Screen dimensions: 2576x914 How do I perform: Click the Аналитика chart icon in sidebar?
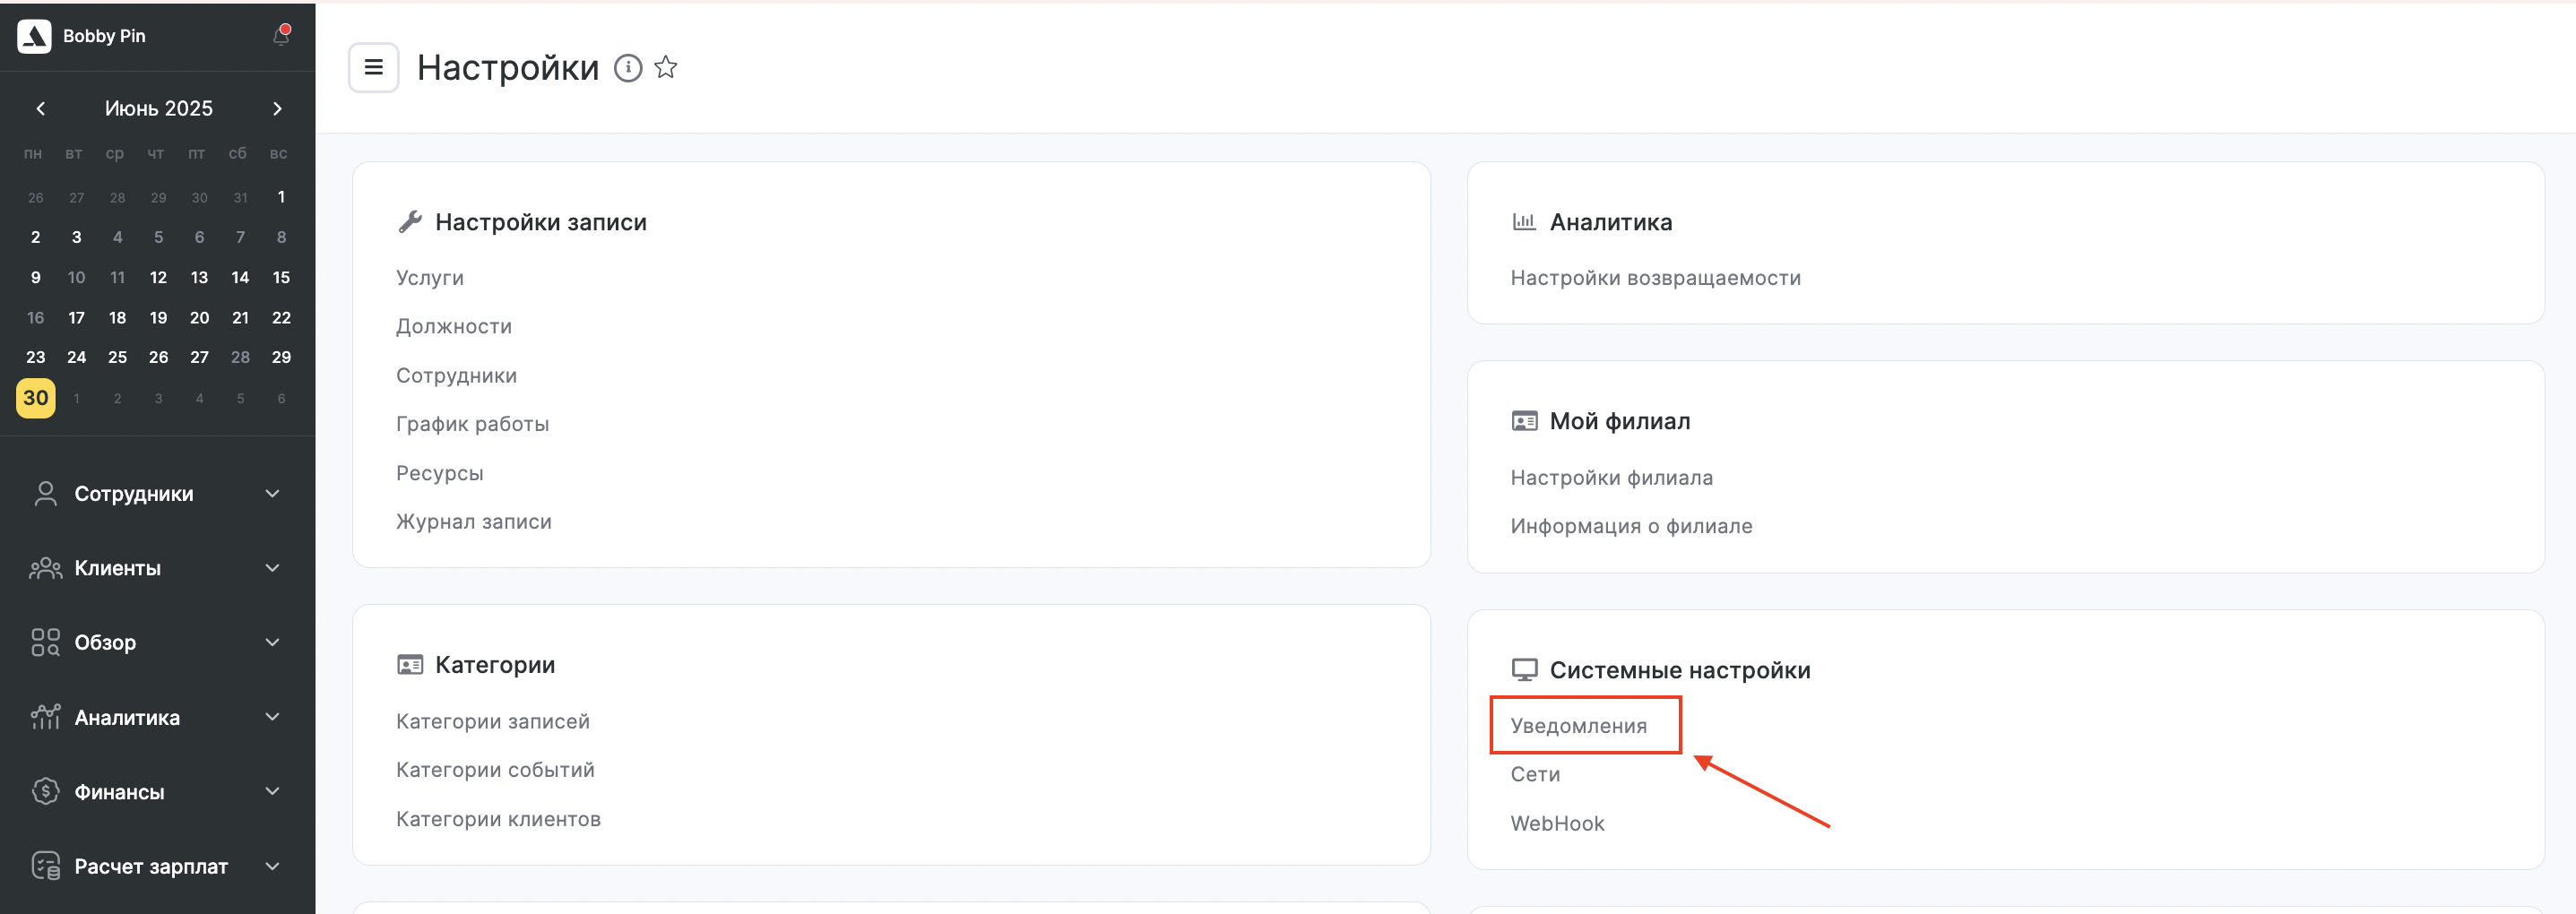click(x=45, y=717)
